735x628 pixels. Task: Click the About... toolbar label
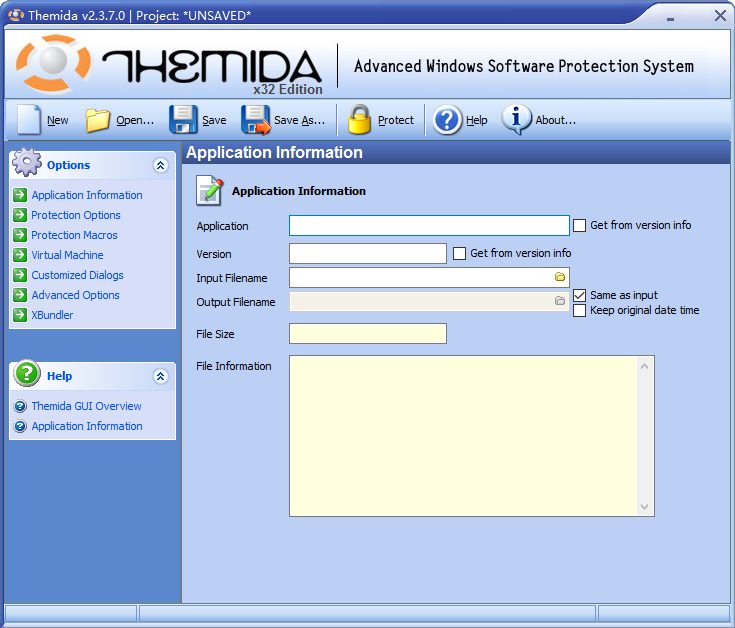555,120
